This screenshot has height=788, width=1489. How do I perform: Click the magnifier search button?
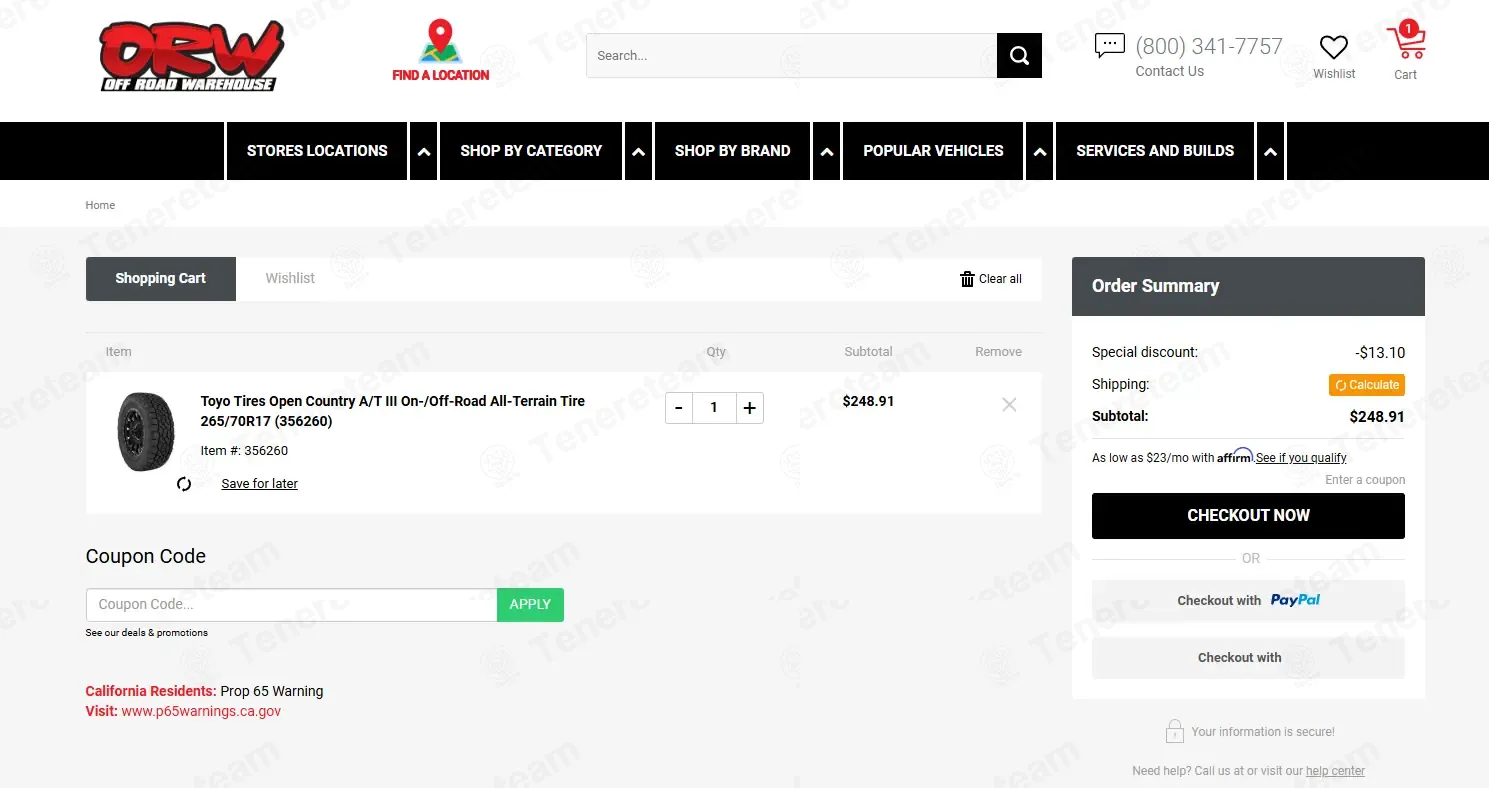pos(1019,56)
